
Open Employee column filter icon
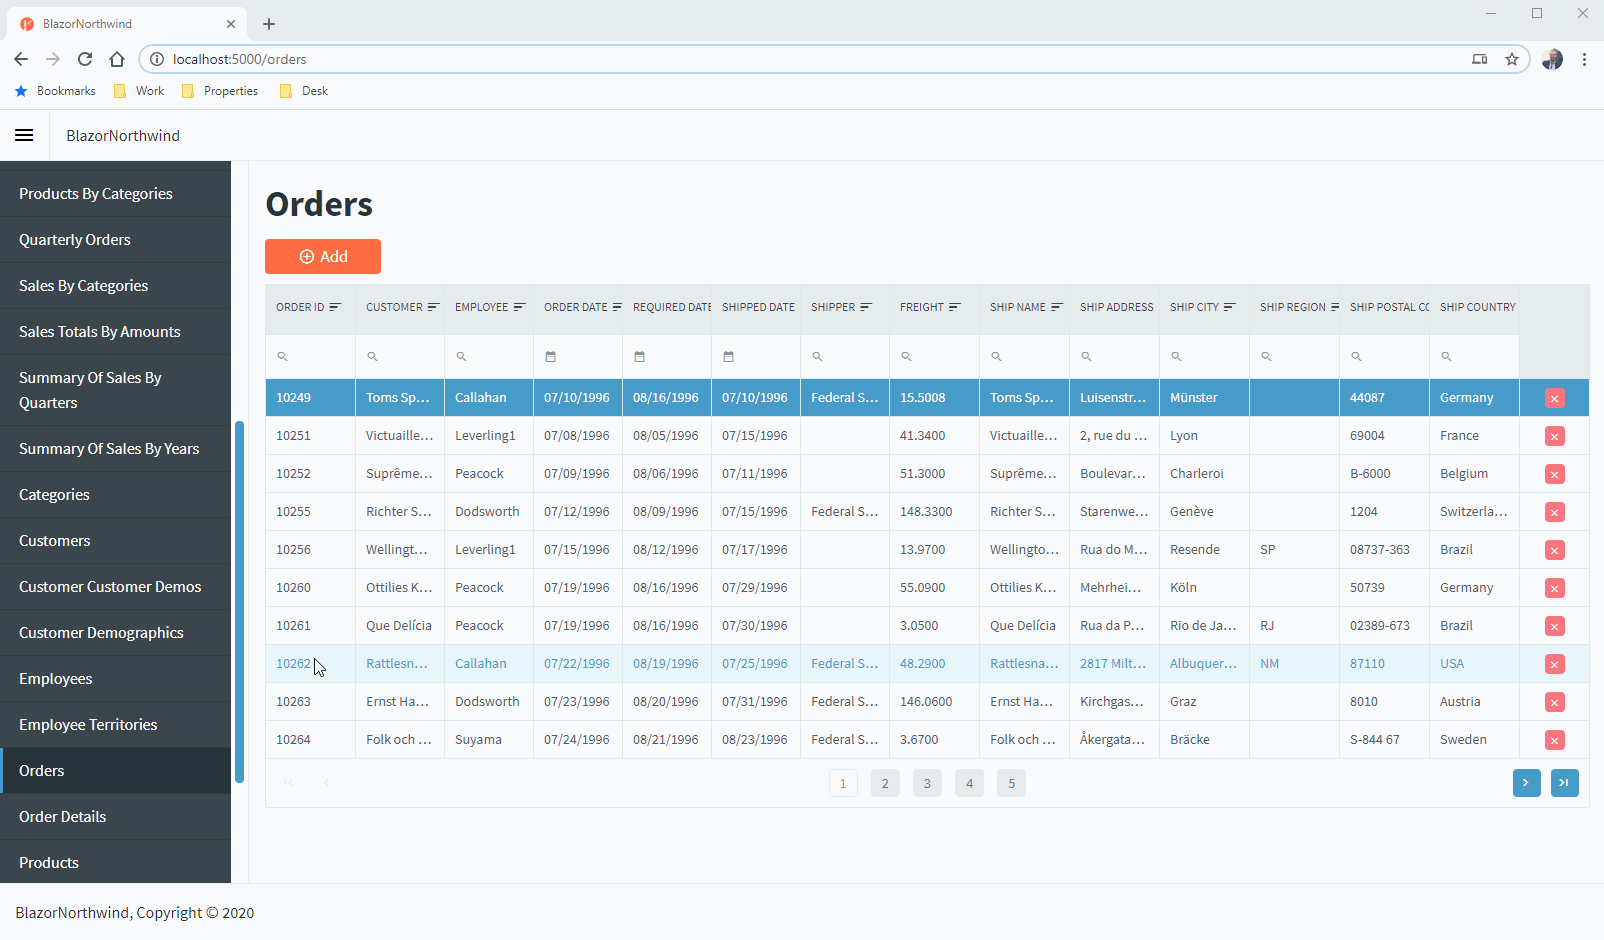pos(519,307)
